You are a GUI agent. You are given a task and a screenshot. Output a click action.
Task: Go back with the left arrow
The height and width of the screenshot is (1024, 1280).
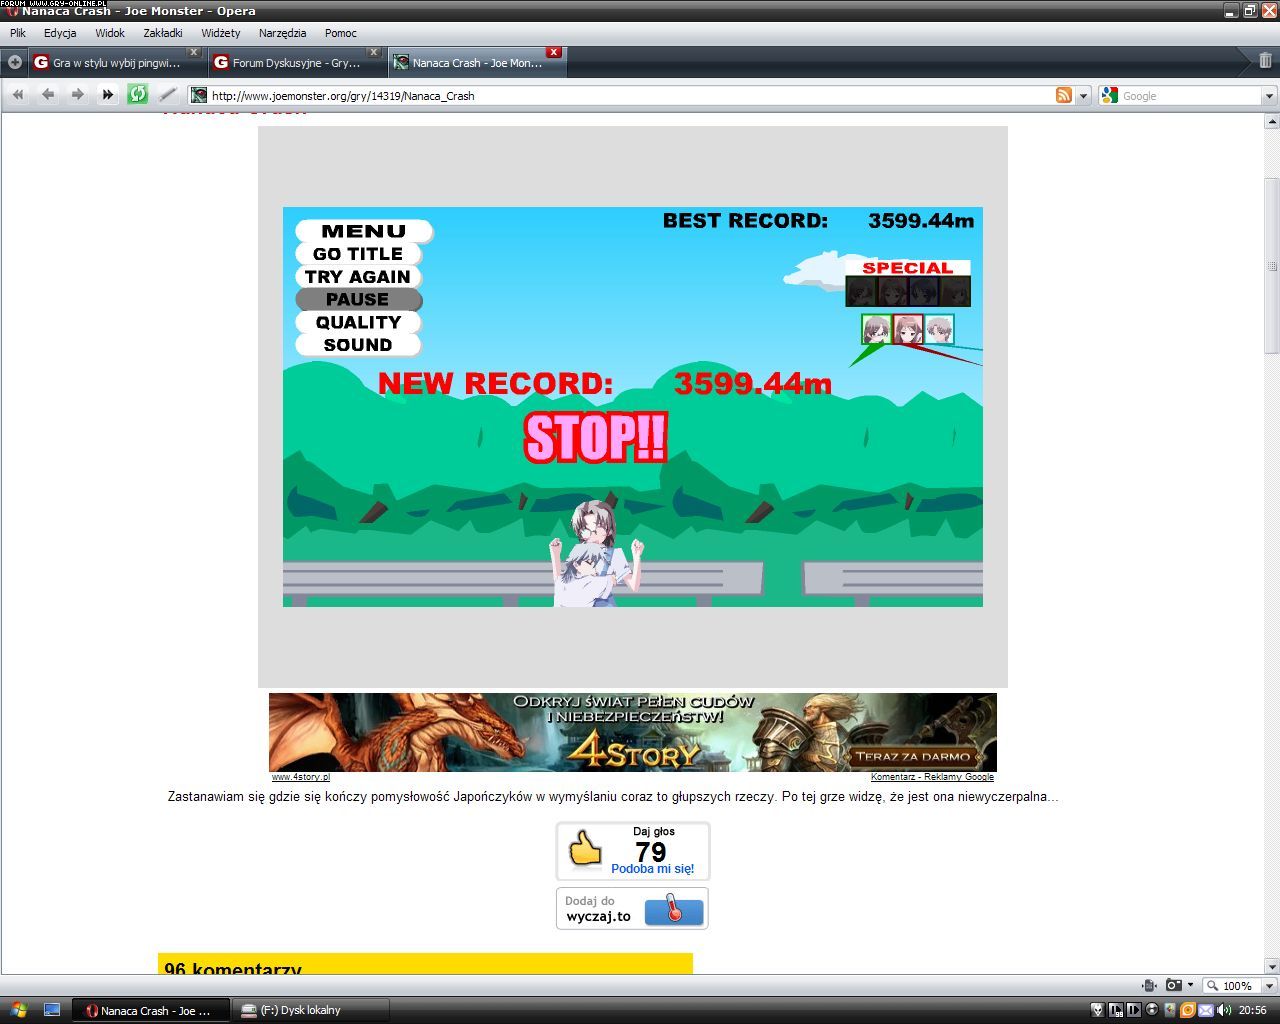coord(48,95)
